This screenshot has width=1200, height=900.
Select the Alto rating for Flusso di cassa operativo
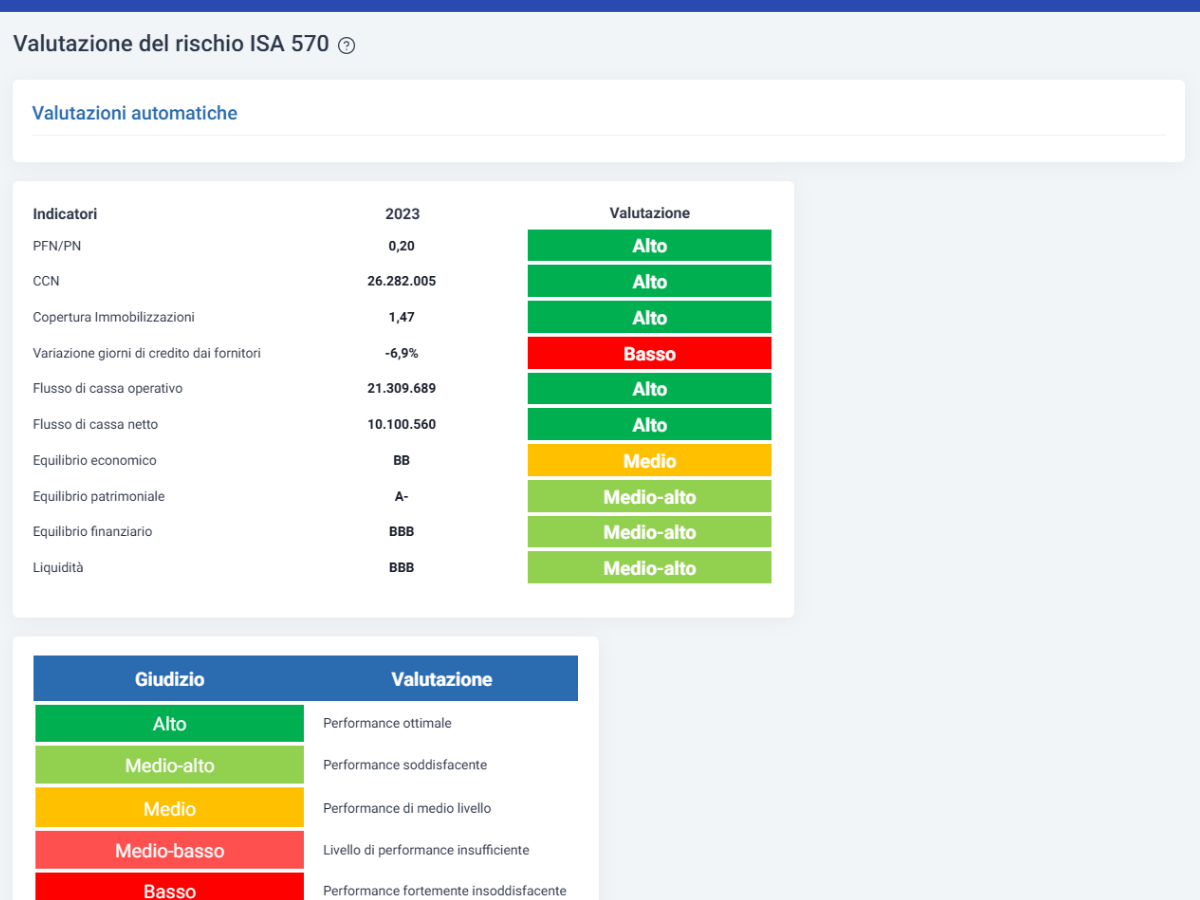[x=650, y=389]
